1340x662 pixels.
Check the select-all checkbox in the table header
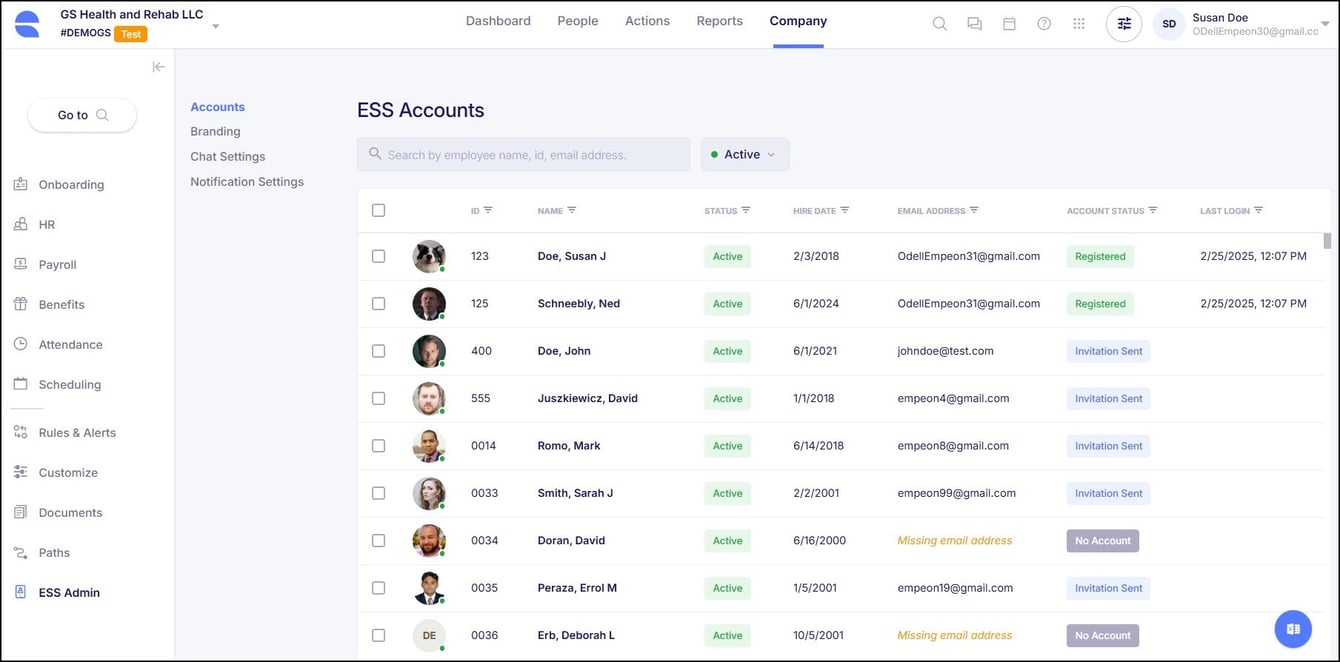click(x=378, y=210)
